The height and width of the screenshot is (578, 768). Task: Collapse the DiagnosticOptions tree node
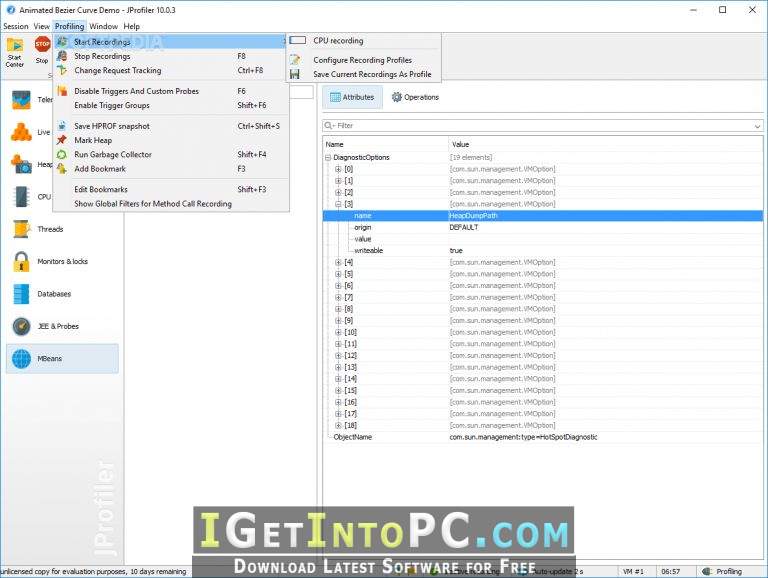click(328, 157)
